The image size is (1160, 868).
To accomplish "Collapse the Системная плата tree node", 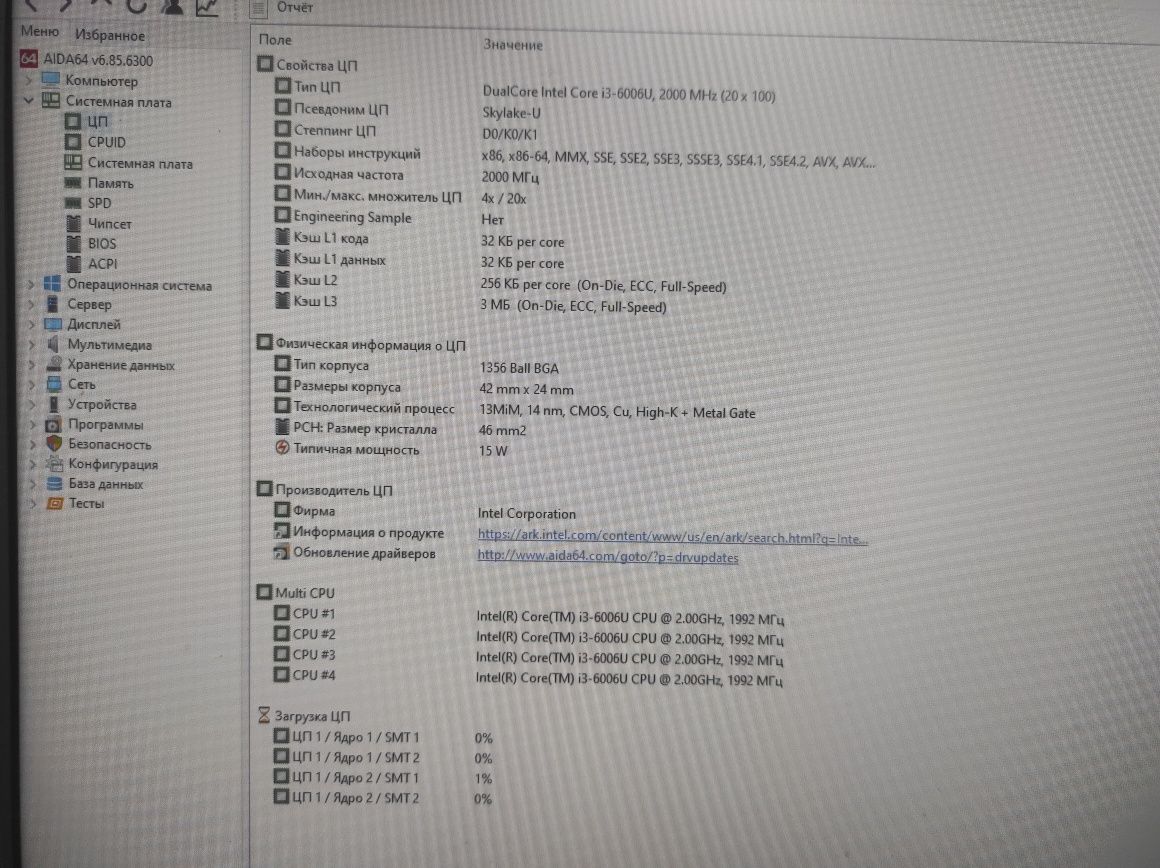I will tap(28, 100).
